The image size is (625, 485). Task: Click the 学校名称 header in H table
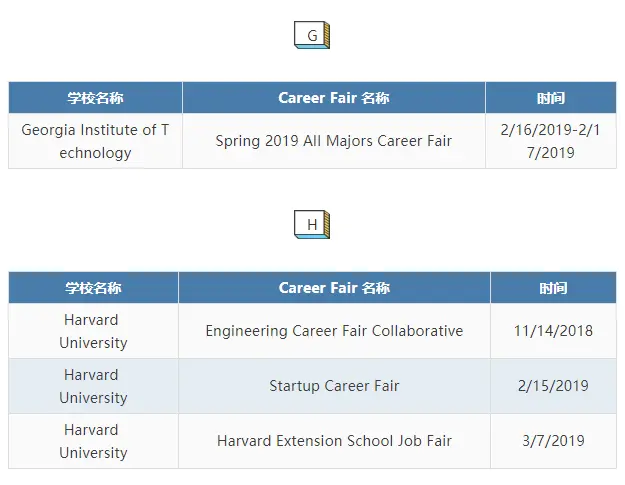[x=93, y=288]
